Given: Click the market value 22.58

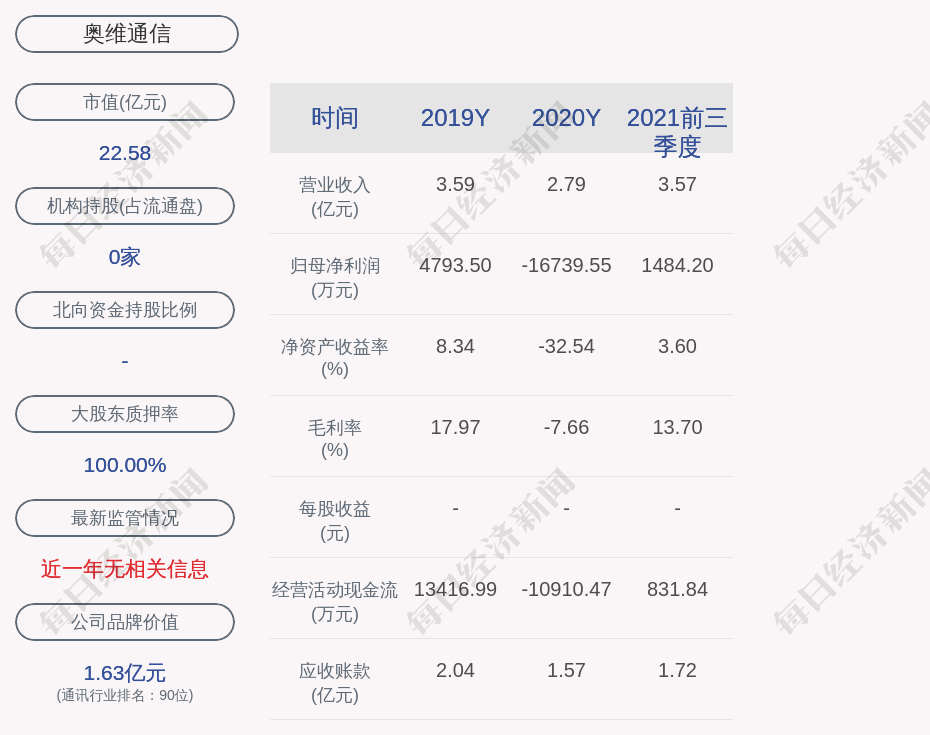Looking at the screenshot, I should [125, 153].
